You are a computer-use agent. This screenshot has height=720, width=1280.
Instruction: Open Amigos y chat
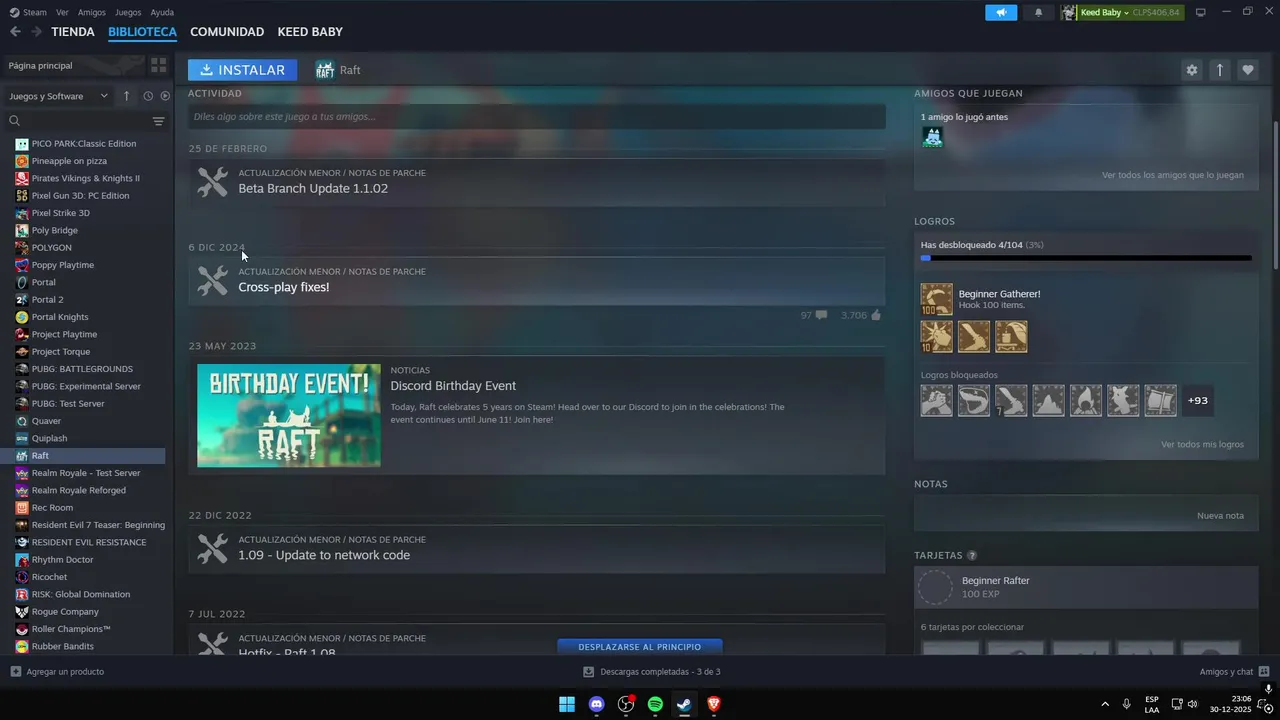[1234, 672]
